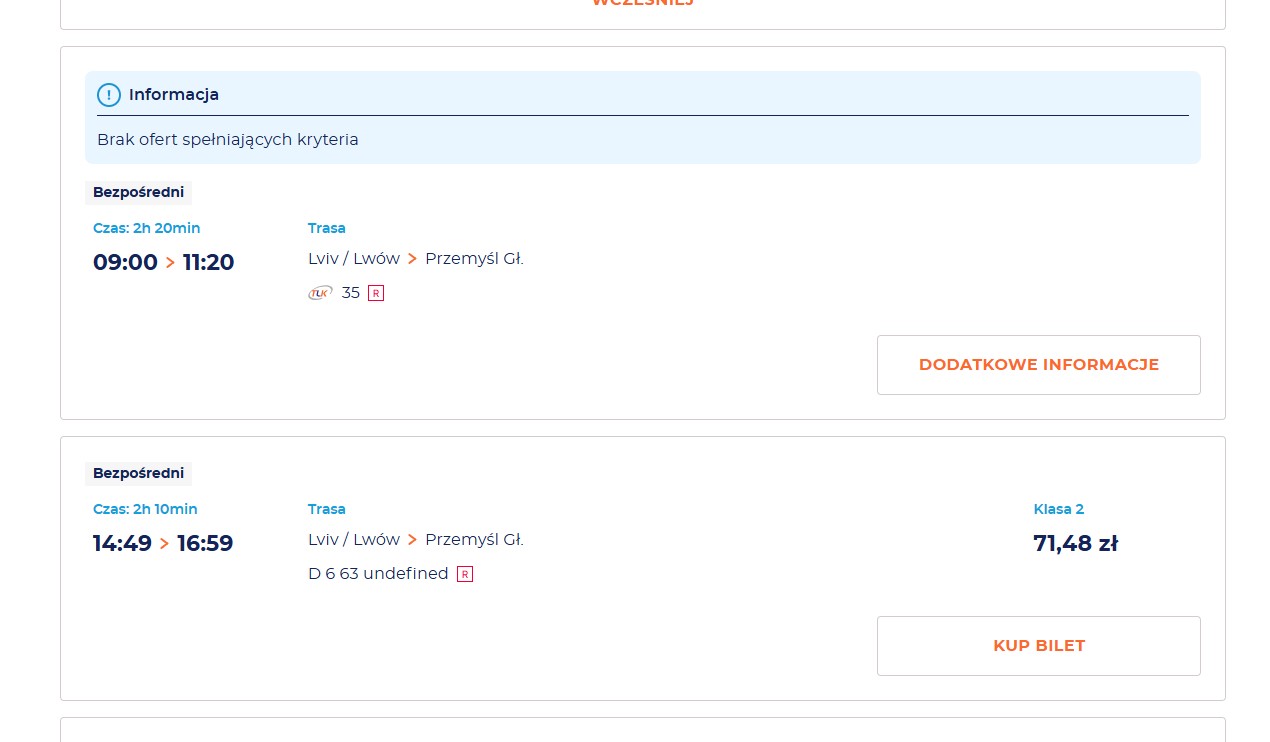Click the route arrow on the 09:00 connection
1270x742 pixels.
412,259
